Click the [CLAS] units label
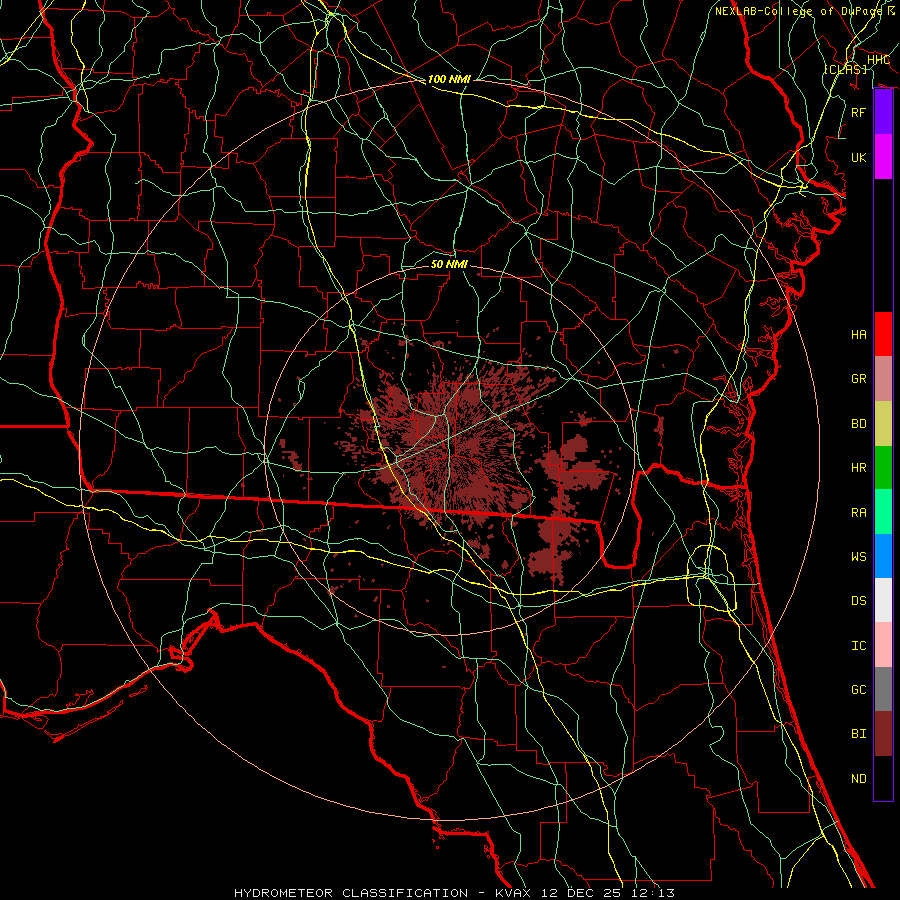 tap(845, 69)
